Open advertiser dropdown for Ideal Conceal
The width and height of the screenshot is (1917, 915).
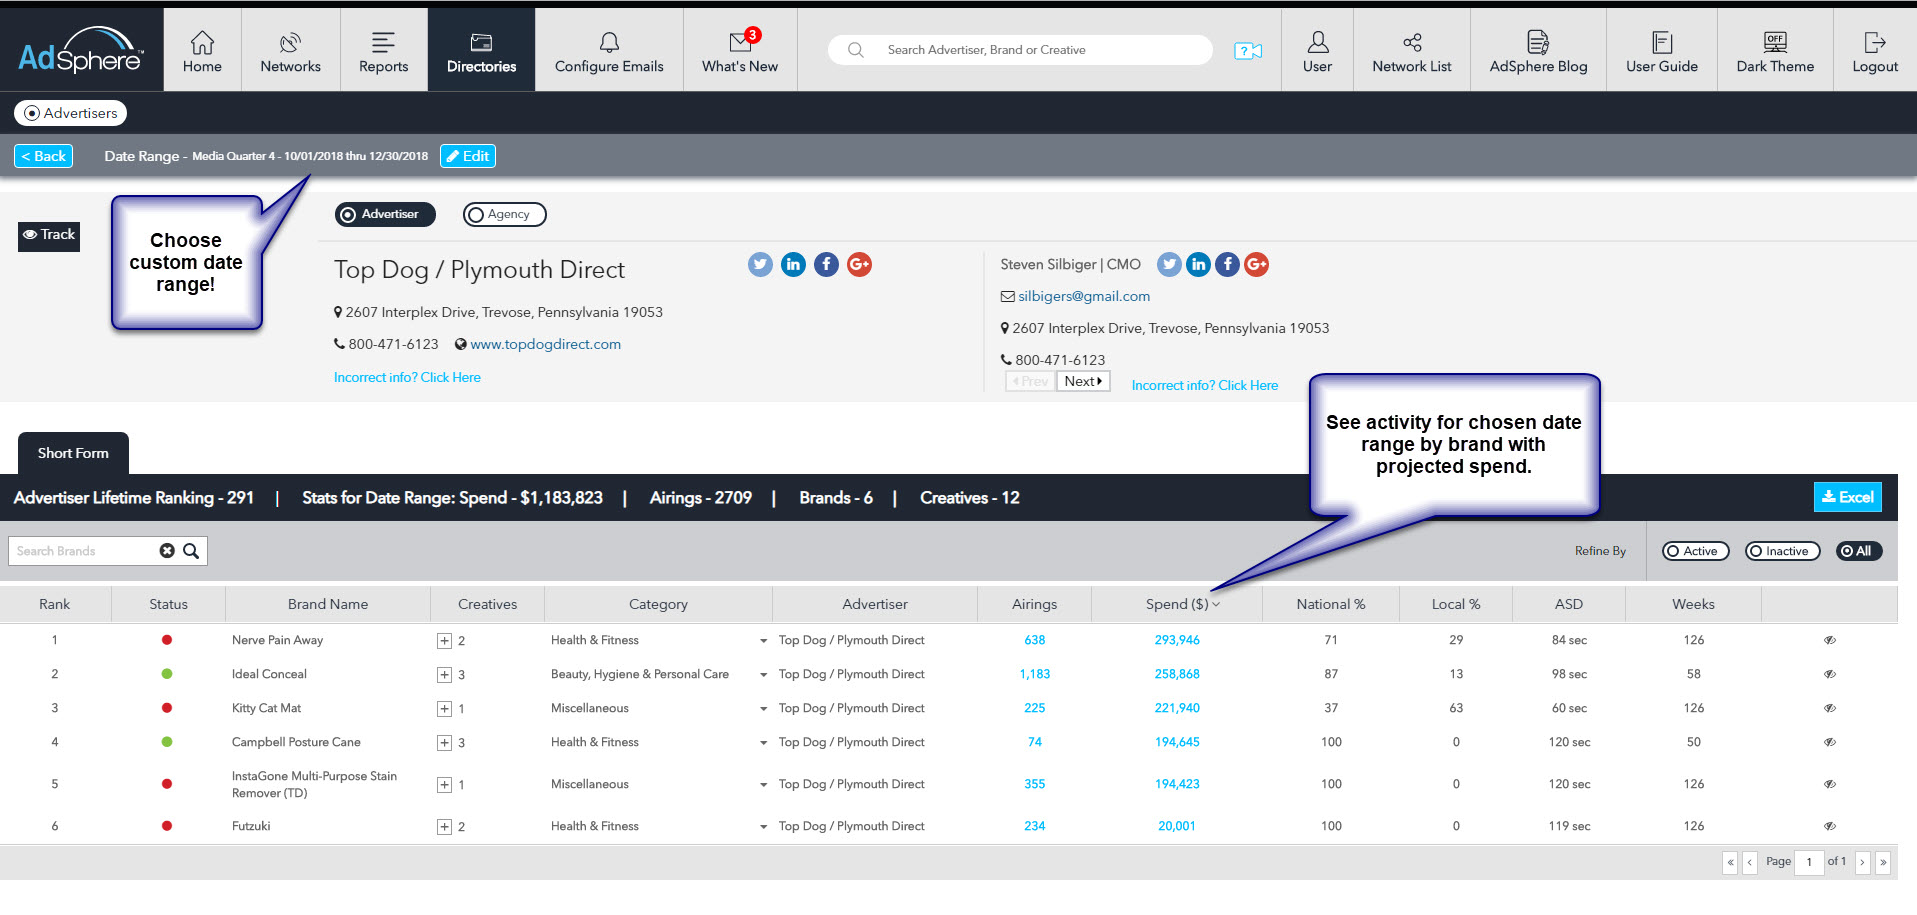click(763, 675)
